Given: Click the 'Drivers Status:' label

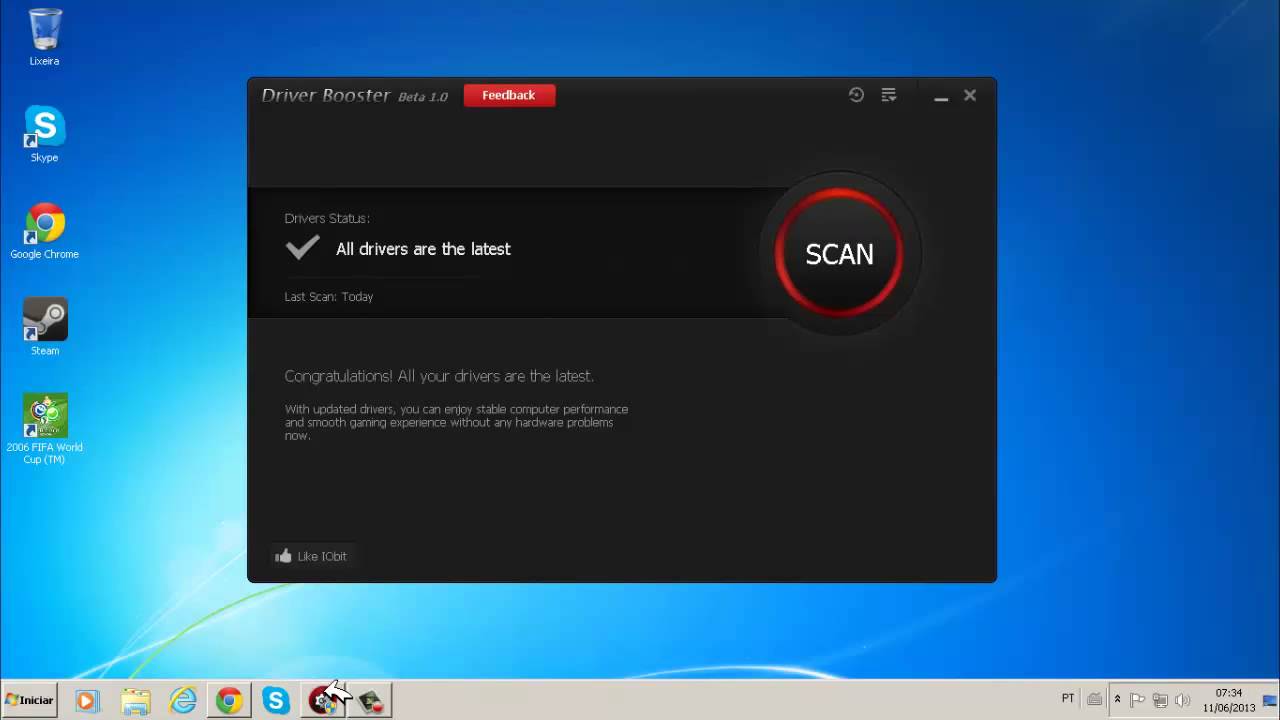Looking at the screenshot, I should click(x=327, y=218).
